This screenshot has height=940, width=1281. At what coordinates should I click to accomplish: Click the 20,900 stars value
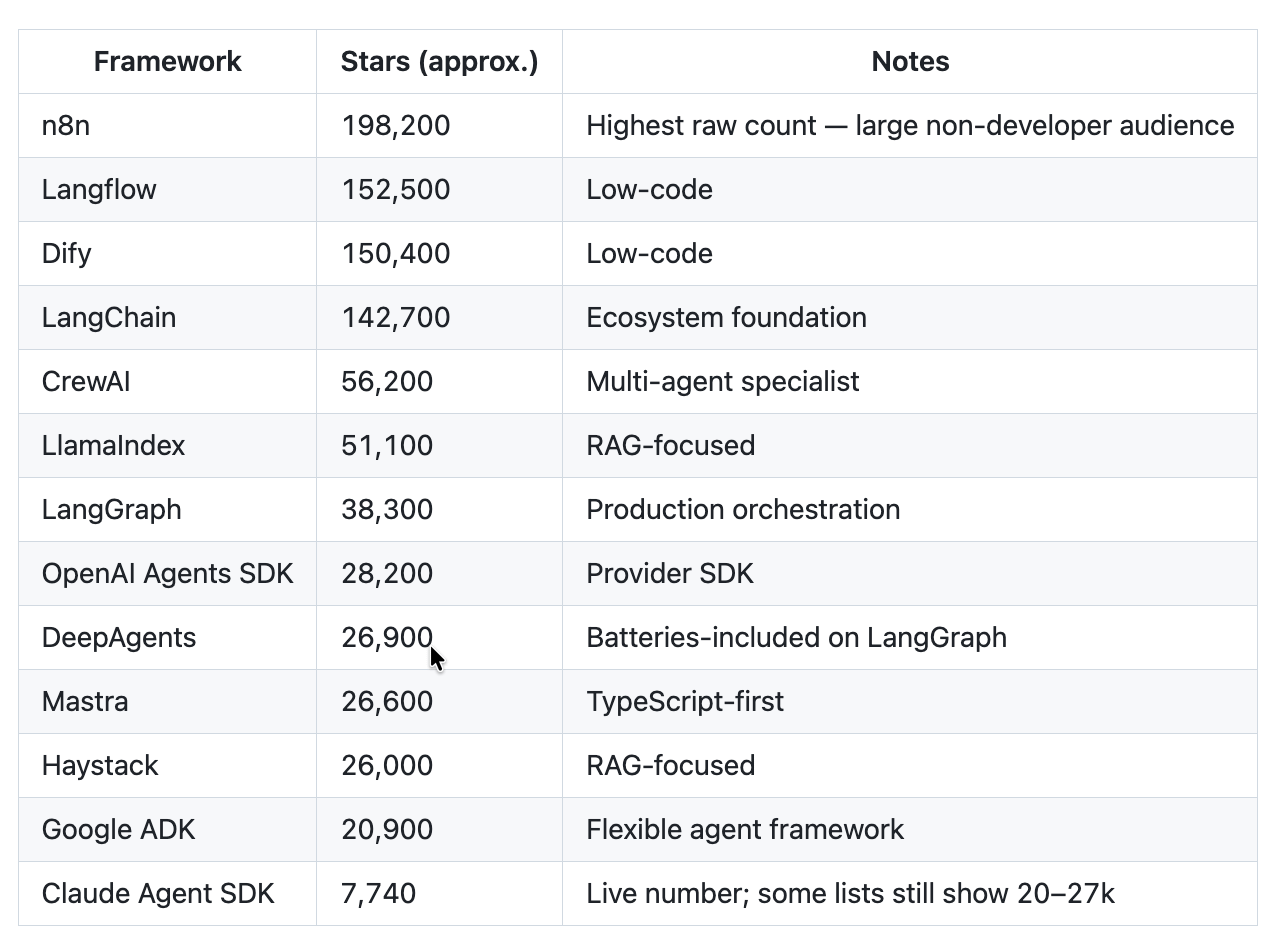click(x=387, y=830)
